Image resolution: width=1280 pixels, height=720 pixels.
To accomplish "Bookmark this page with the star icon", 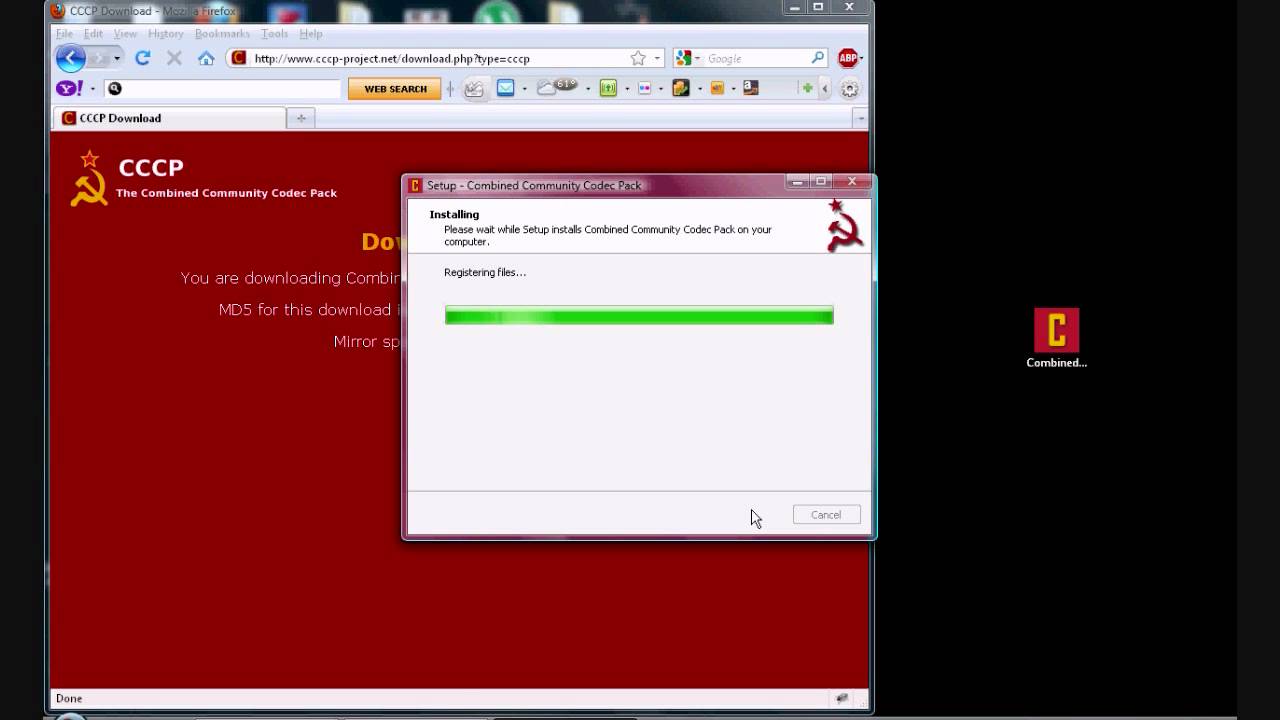I will coord(638,58).
